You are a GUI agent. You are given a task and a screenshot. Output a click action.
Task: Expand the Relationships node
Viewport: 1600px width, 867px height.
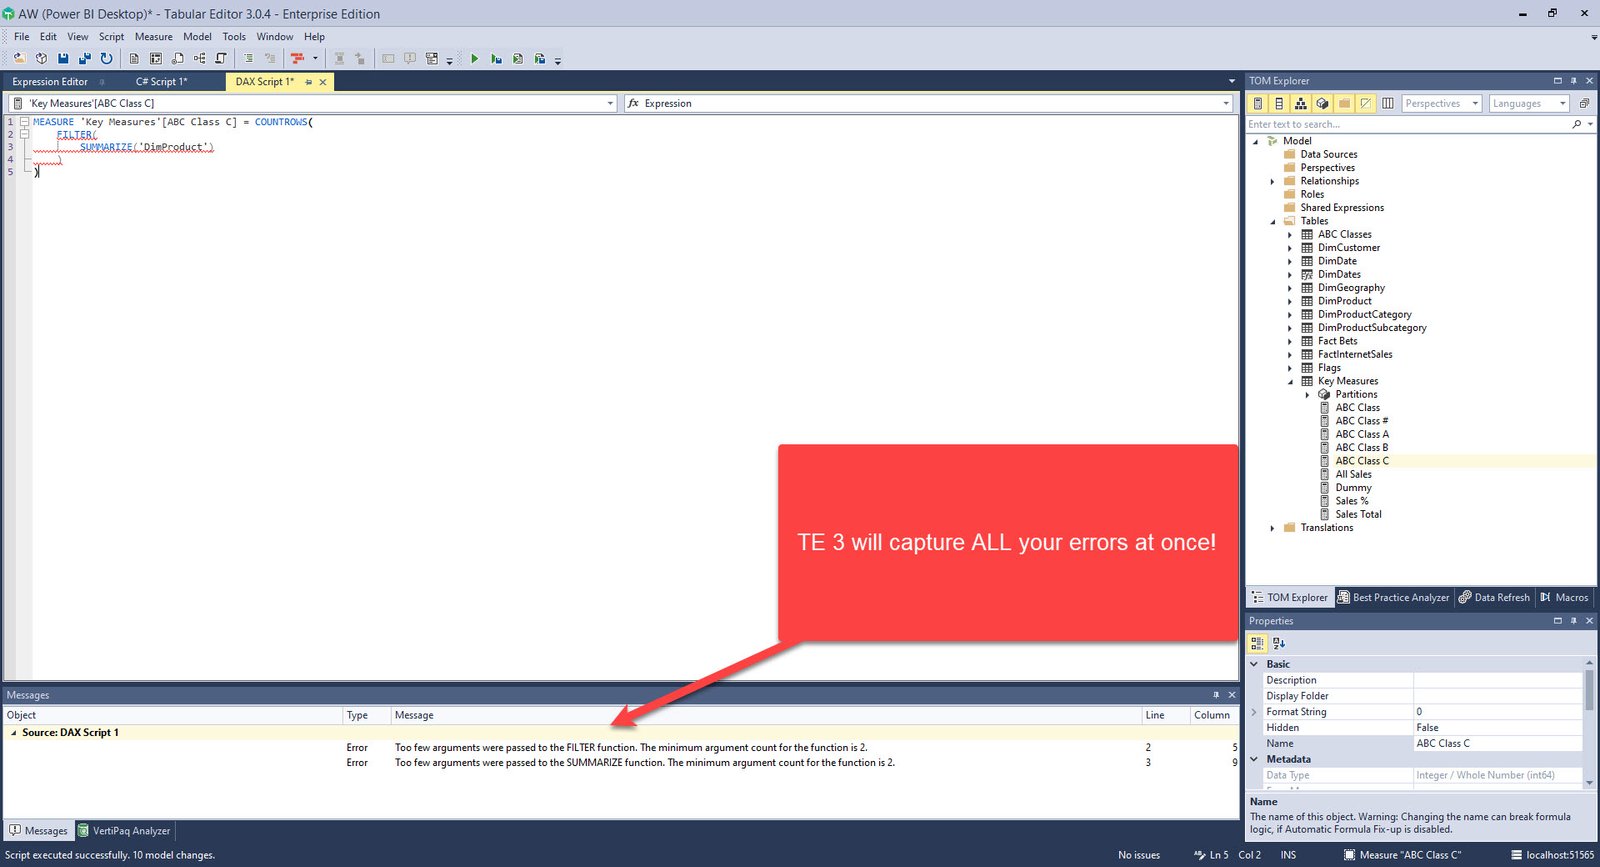coord(1272,181)
